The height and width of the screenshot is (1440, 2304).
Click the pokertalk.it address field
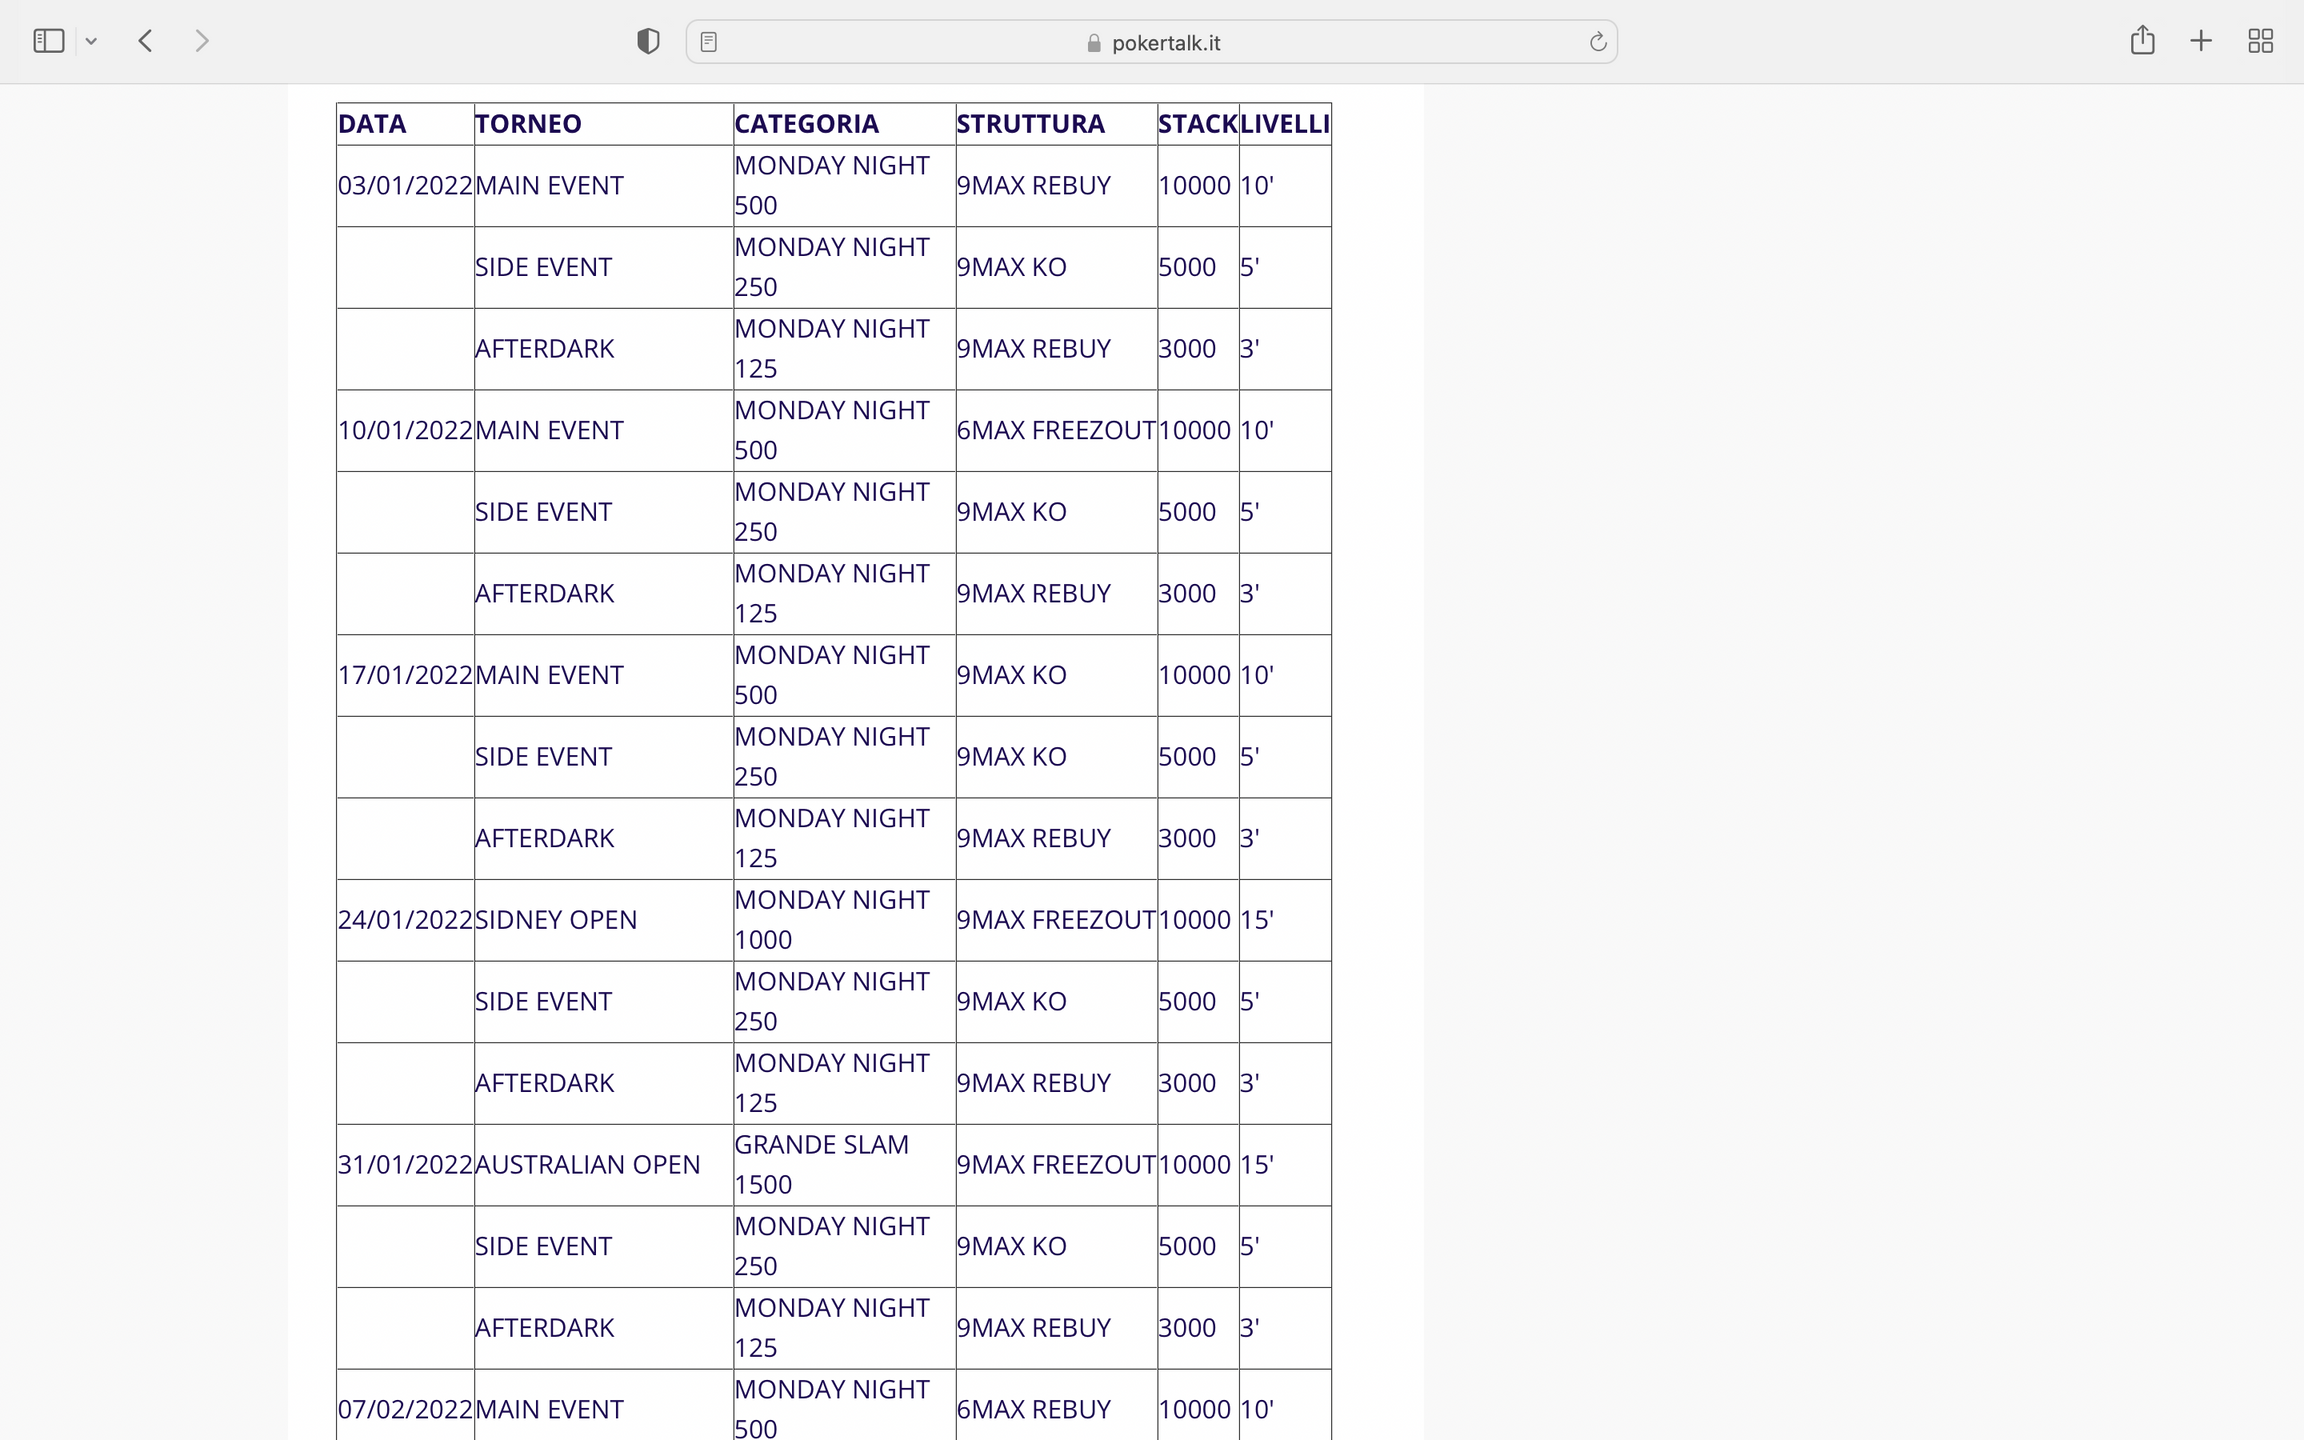pos(1165,43)
